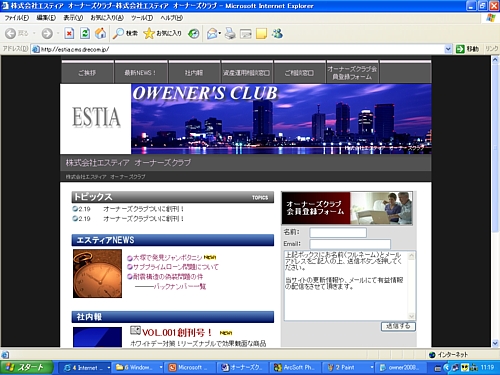Click the Email input field
Image resolution: width=500 pixels, height=375 pixels.
click(x=350, y=244)
